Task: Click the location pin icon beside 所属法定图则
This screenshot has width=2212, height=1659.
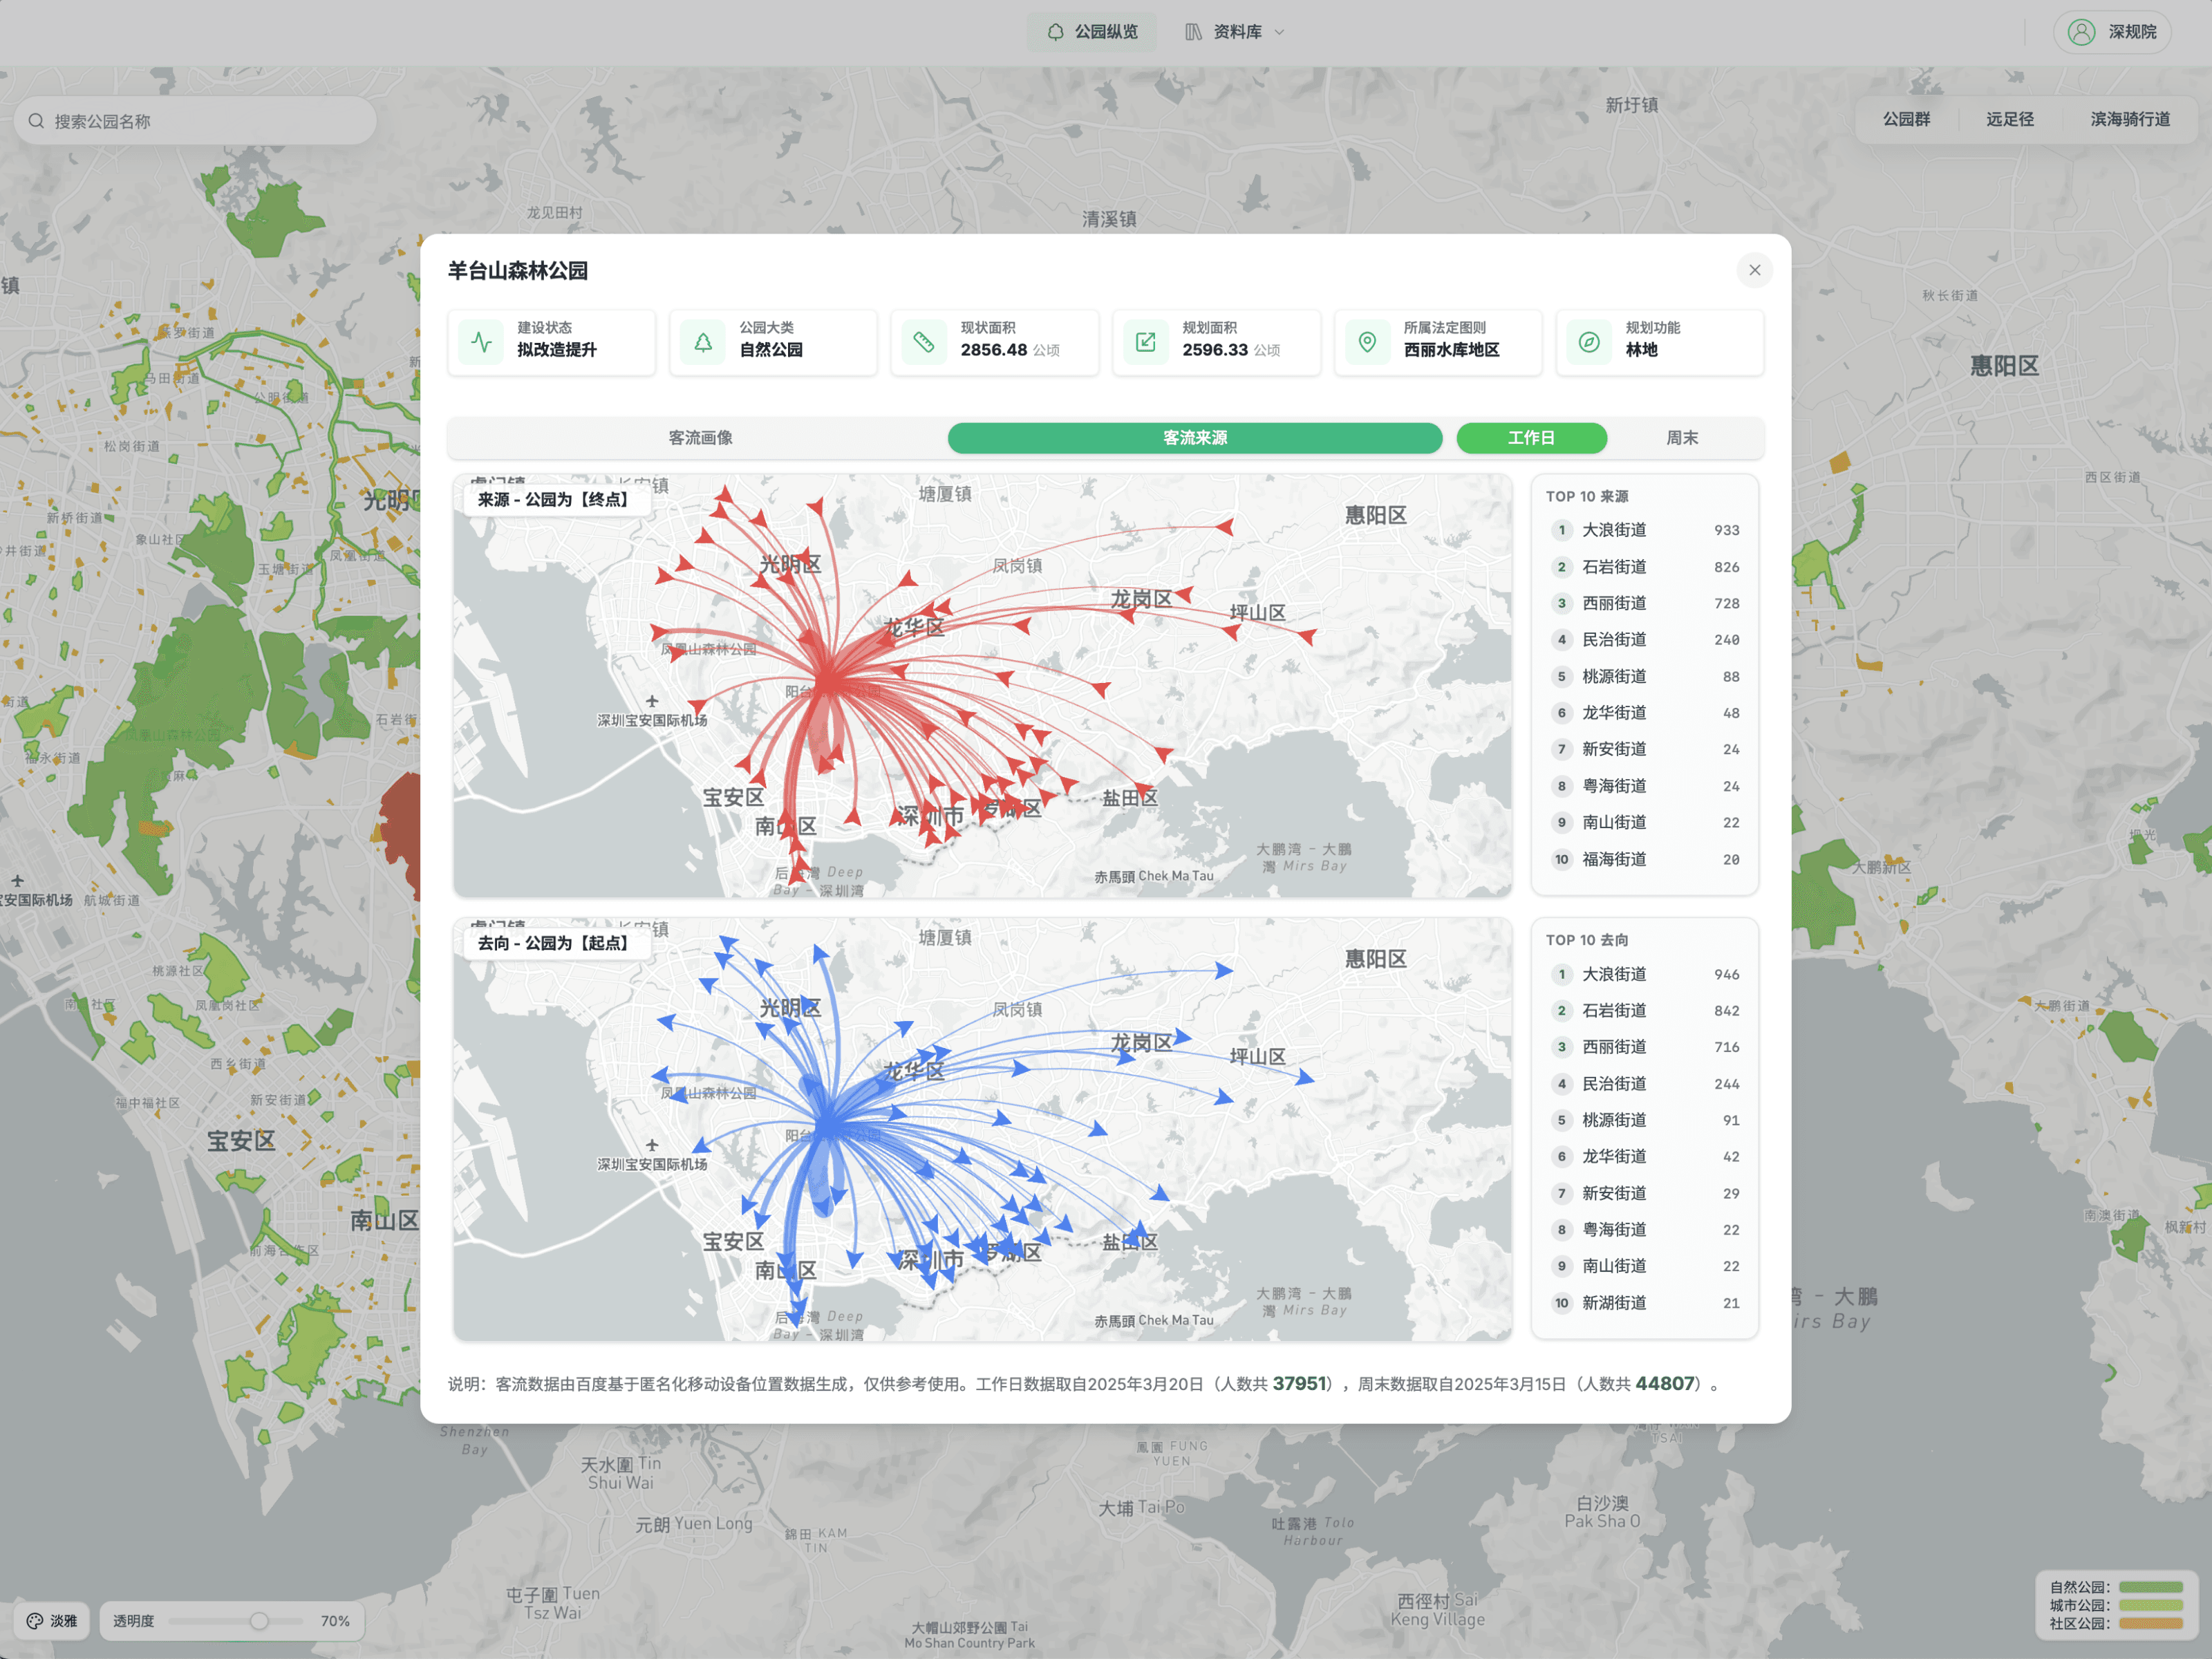Action: [1367, 342]
